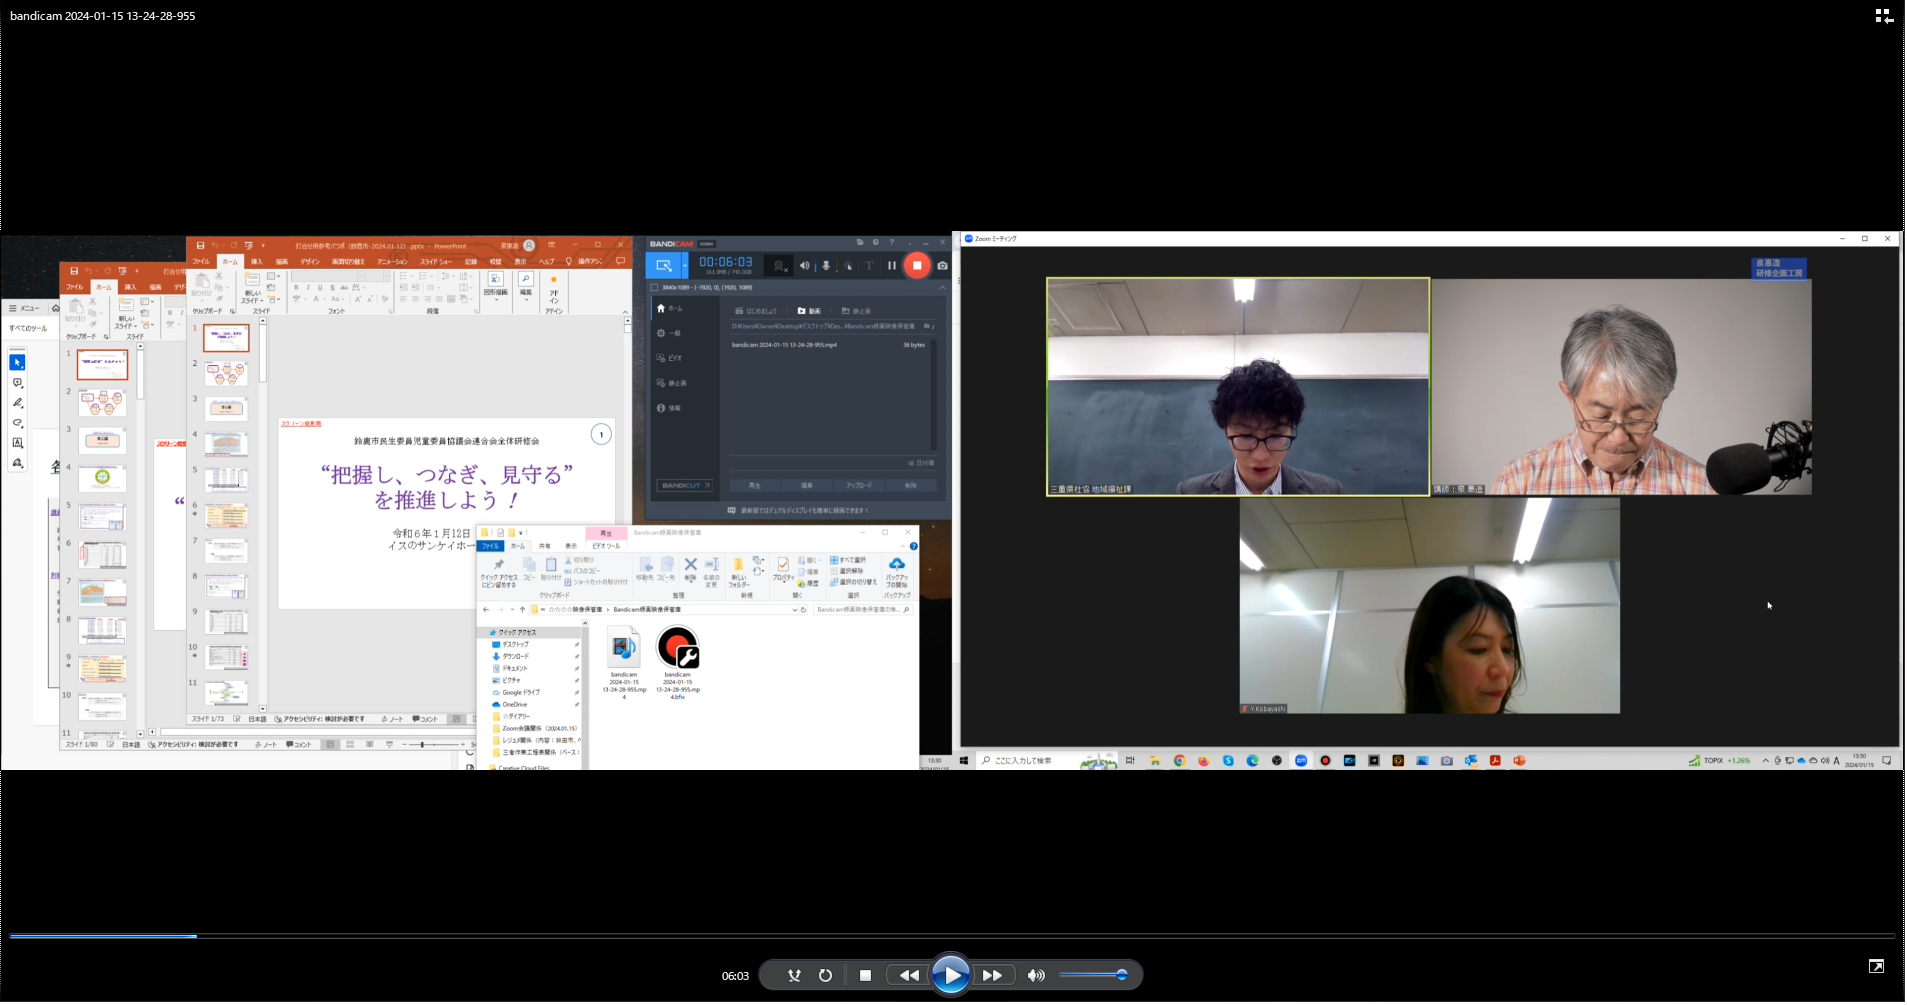The image size is (1907, 1005).
Task: Click Bandicam's screen area mode icon
Action: coord(663,266)
